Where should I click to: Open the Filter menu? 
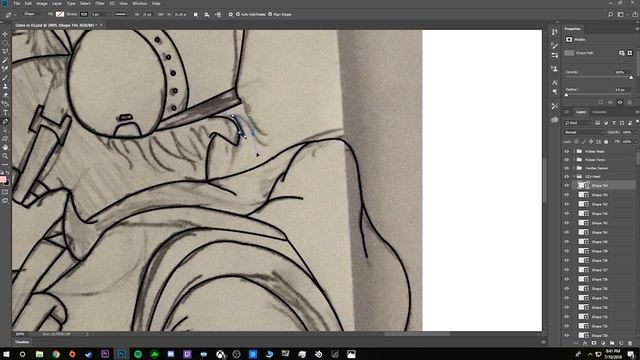click(100, 3)
